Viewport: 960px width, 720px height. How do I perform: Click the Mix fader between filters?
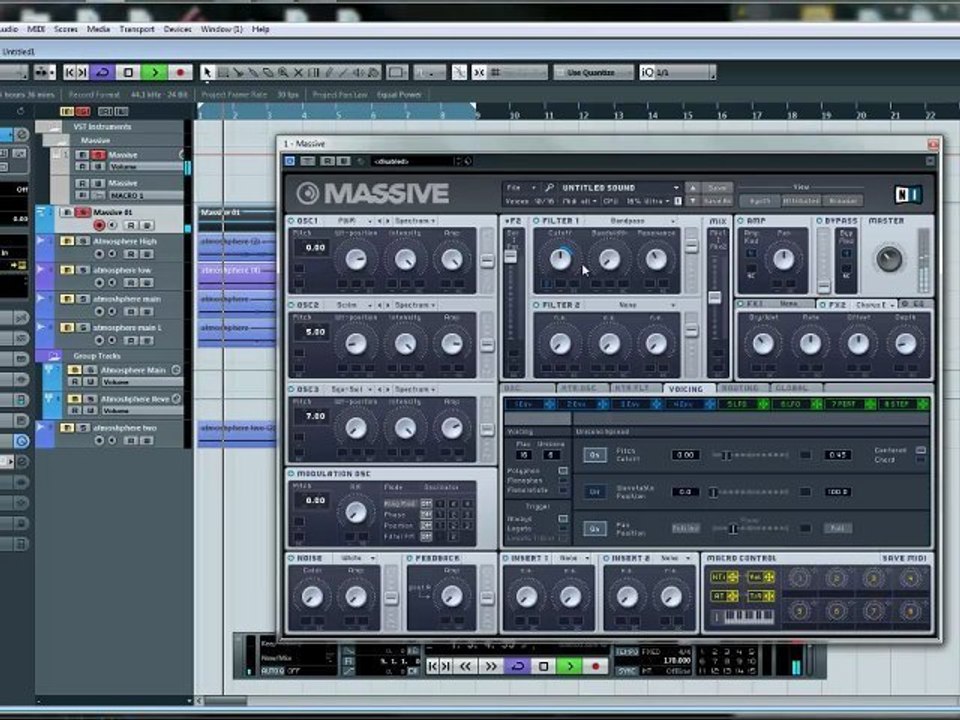[x=714, y=298]
